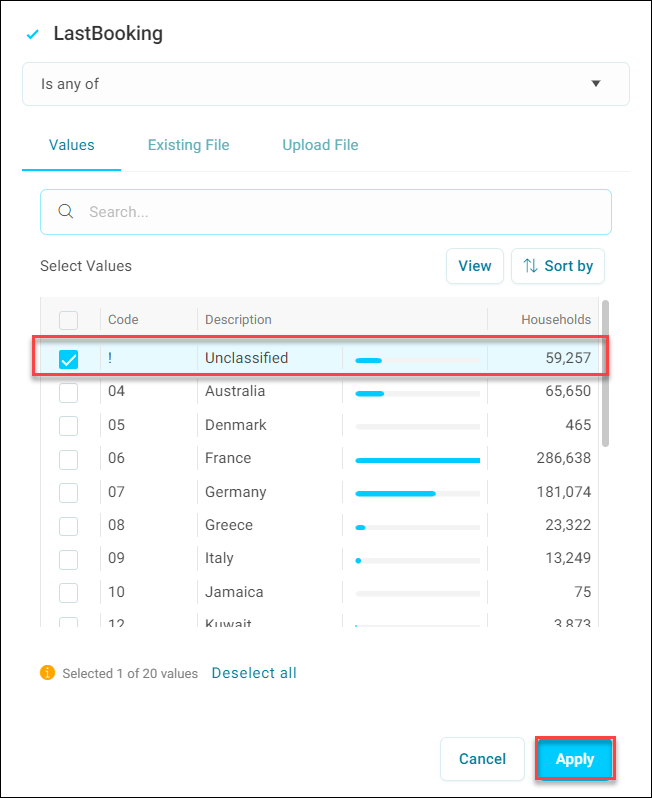Tick the Jamaica checkbox
The image size is (652, 798).
[x=69, y=593]
